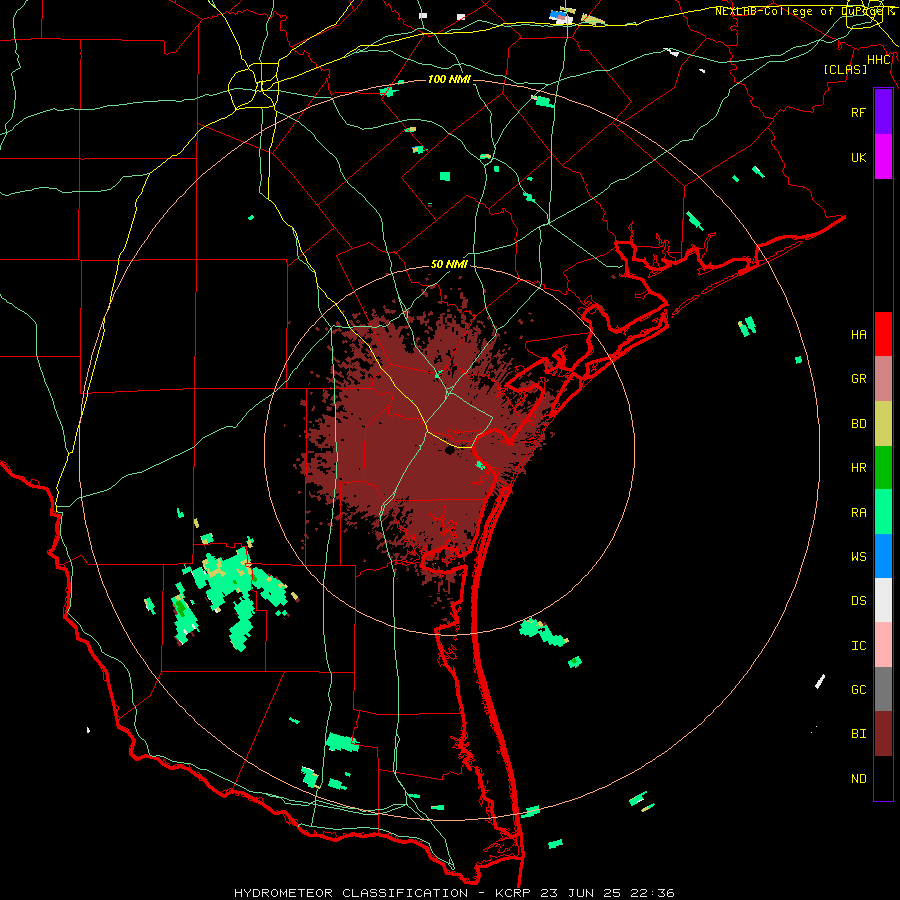Viewport: 900px width, 900px height.
Task: Click the BI legend label
Action: 858,734
